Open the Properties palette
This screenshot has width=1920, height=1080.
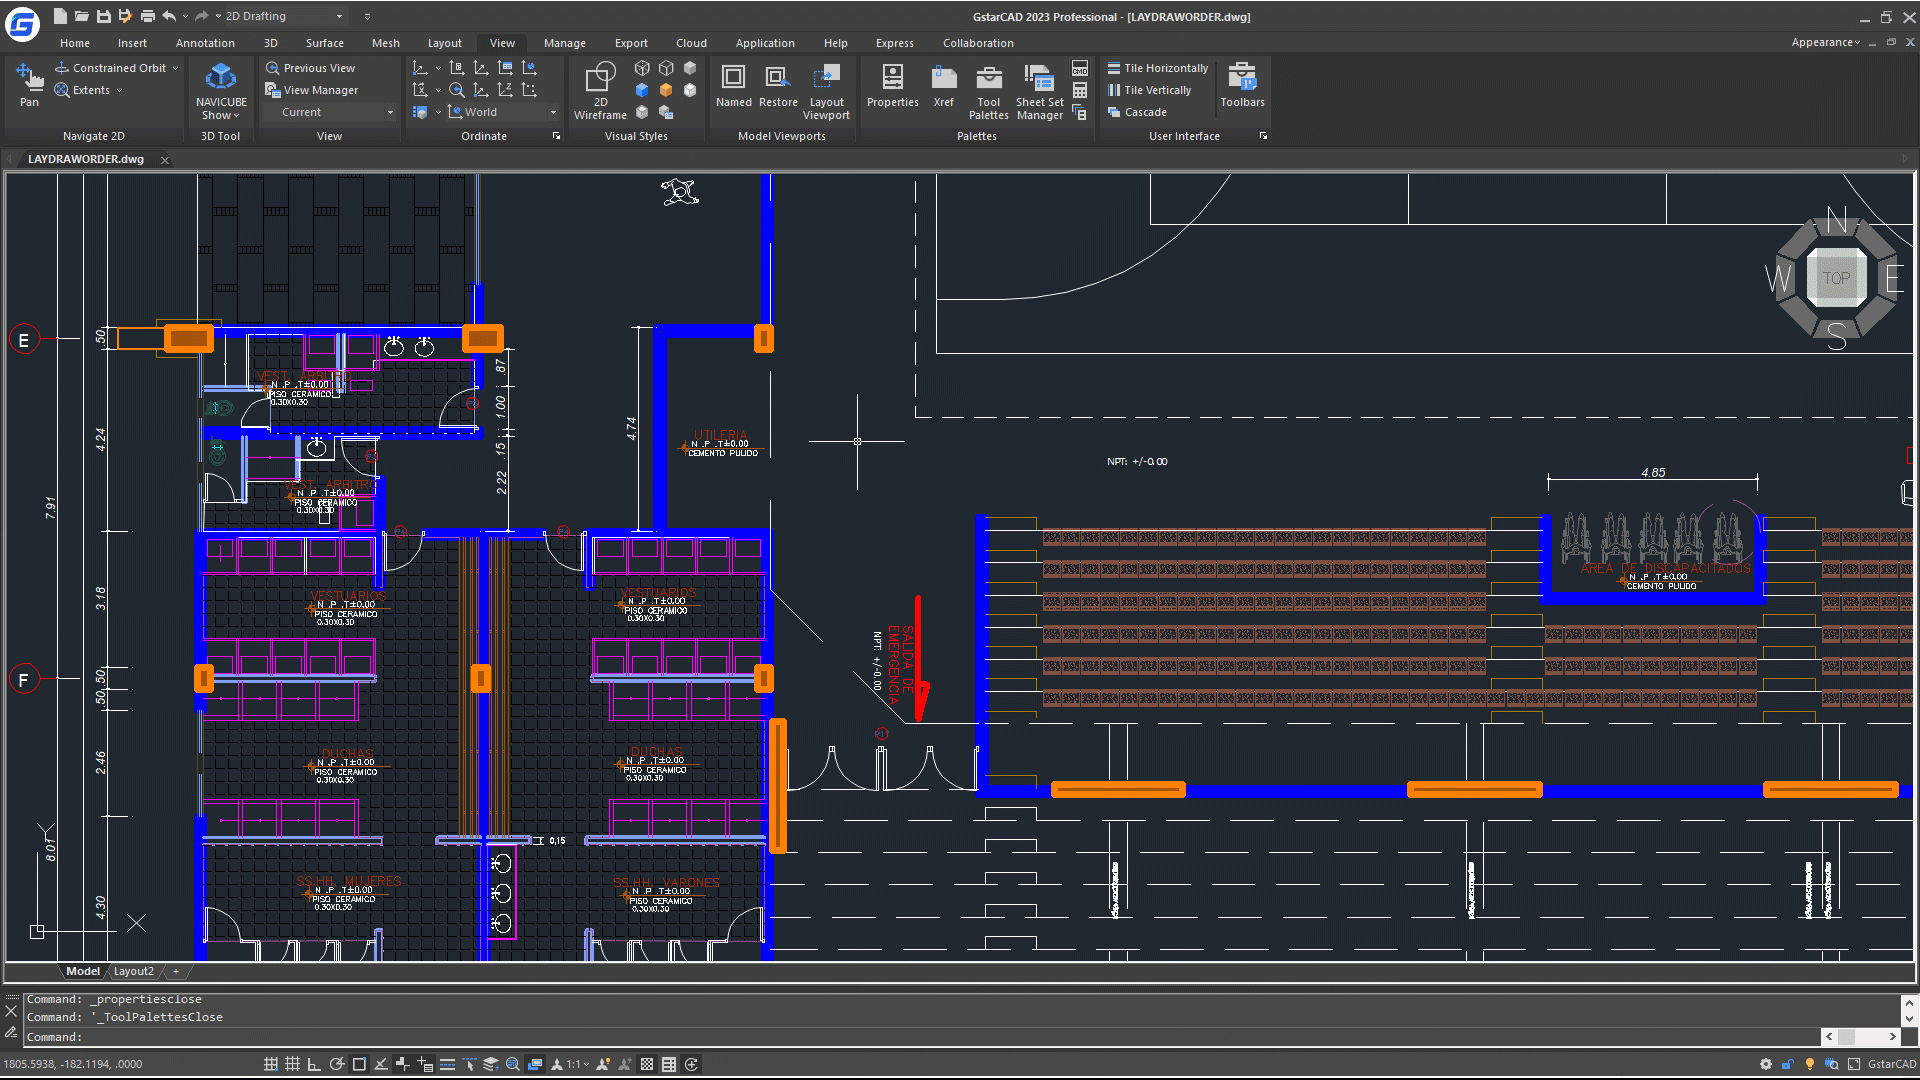[892, 86]
